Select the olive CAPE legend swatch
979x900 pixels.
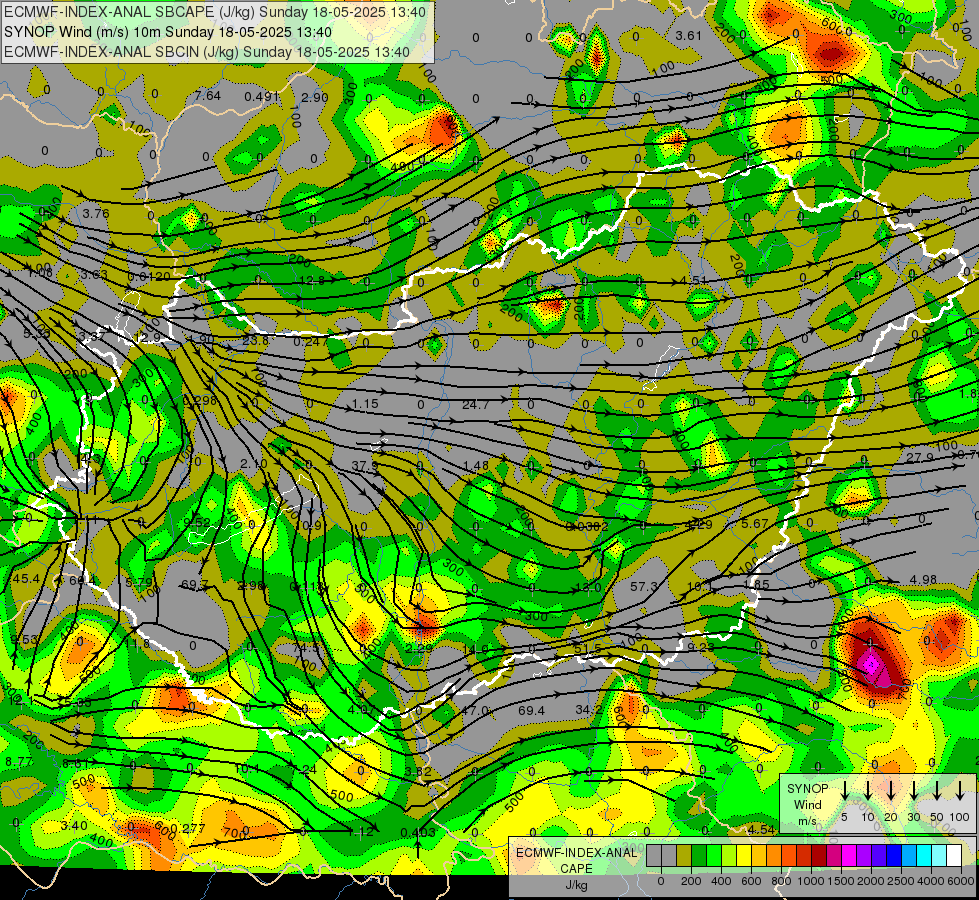pyautogui.click(x=684, y=856)
